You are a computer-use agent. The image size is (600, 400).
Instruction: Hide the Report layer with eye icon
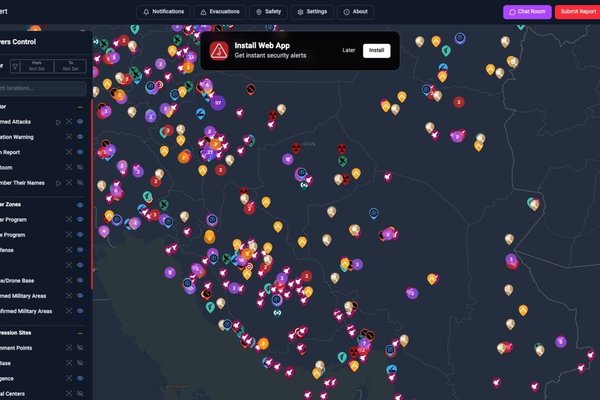(80, 152)
